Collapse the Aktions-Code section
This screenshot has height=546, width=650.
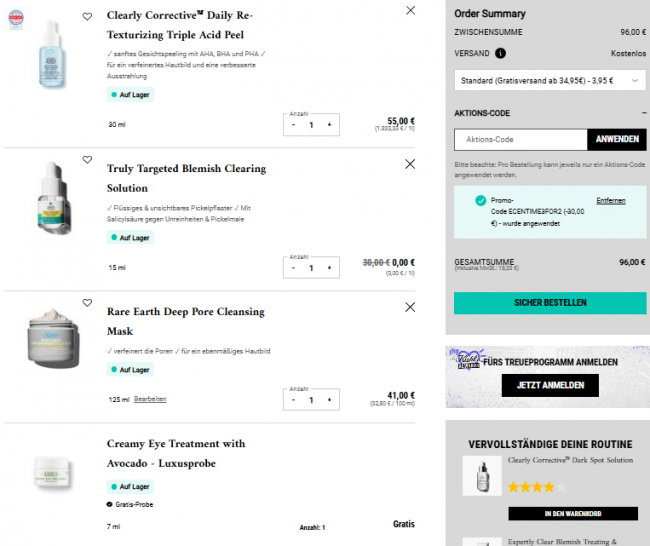tap(643, 113)
